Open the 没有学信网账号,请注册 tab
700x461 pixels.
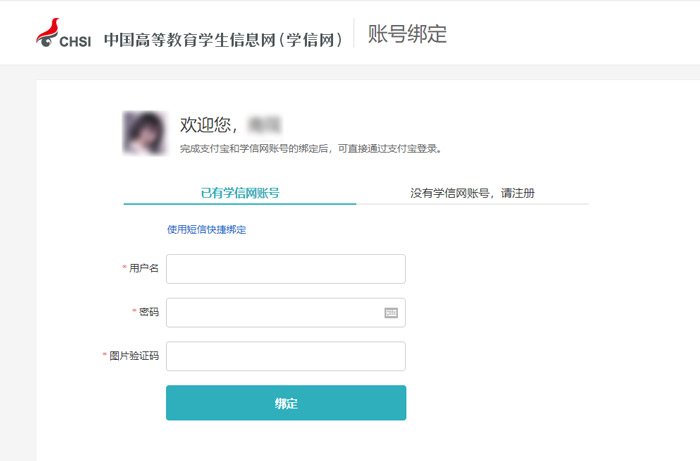click(x=472, y=193)
